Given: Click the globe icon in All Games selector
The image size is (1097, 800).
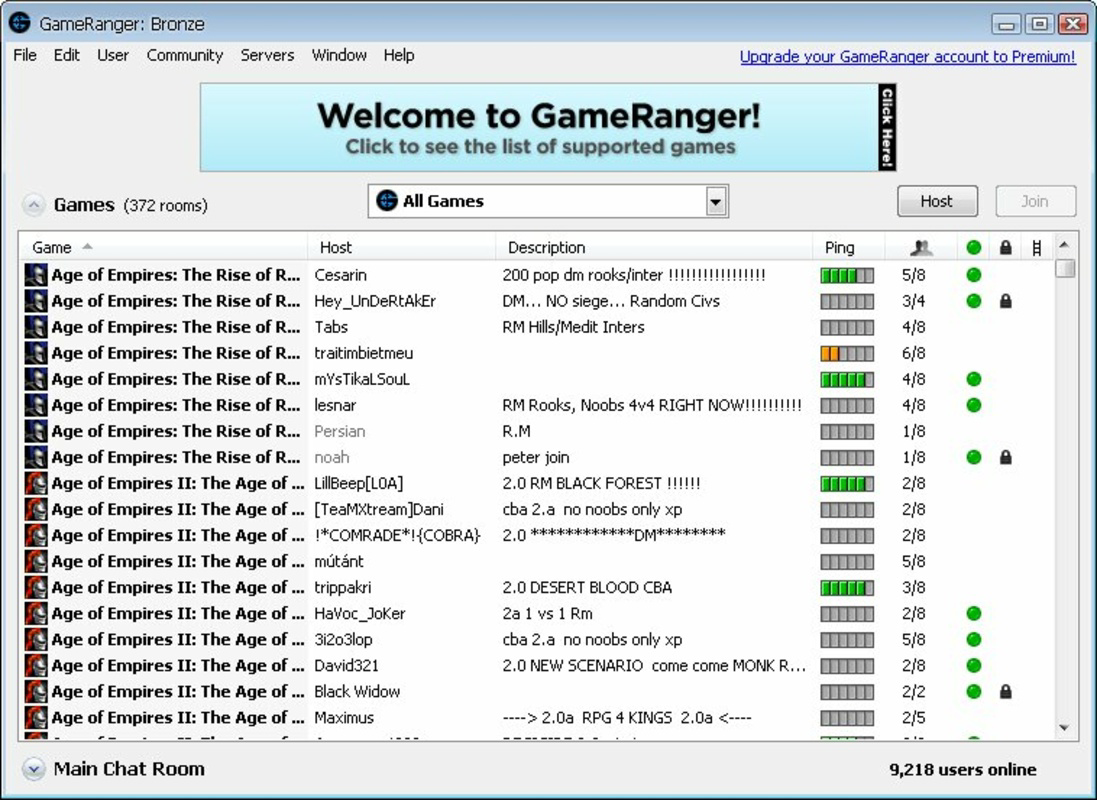Looking at the screenshot, I should pos(386,201).
